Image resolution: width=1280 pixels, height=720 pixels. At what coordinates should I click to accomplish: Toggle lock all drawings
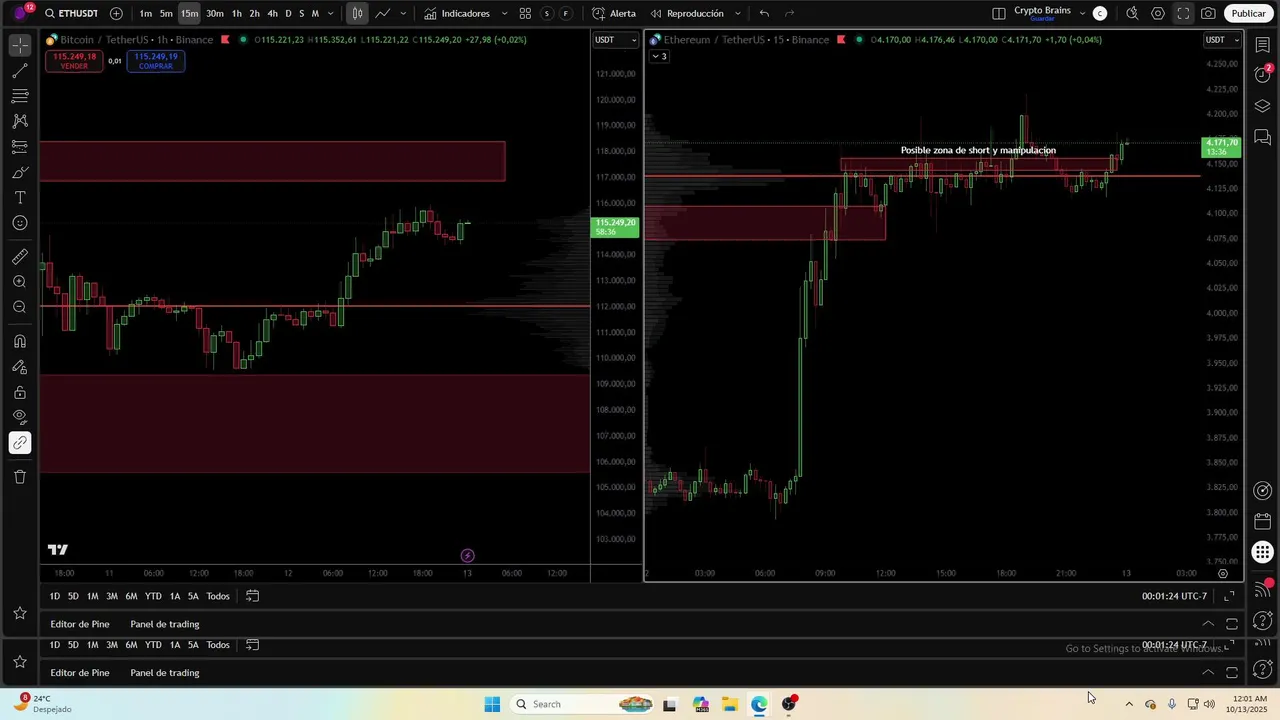pyautogui.click(x=20, y=393)
